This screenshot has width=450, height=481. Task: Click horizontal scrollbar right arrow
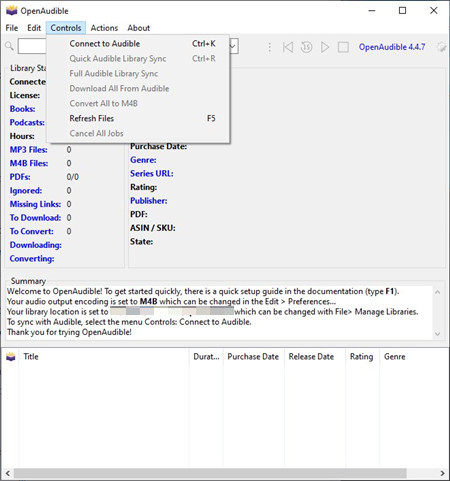point(442,473)
